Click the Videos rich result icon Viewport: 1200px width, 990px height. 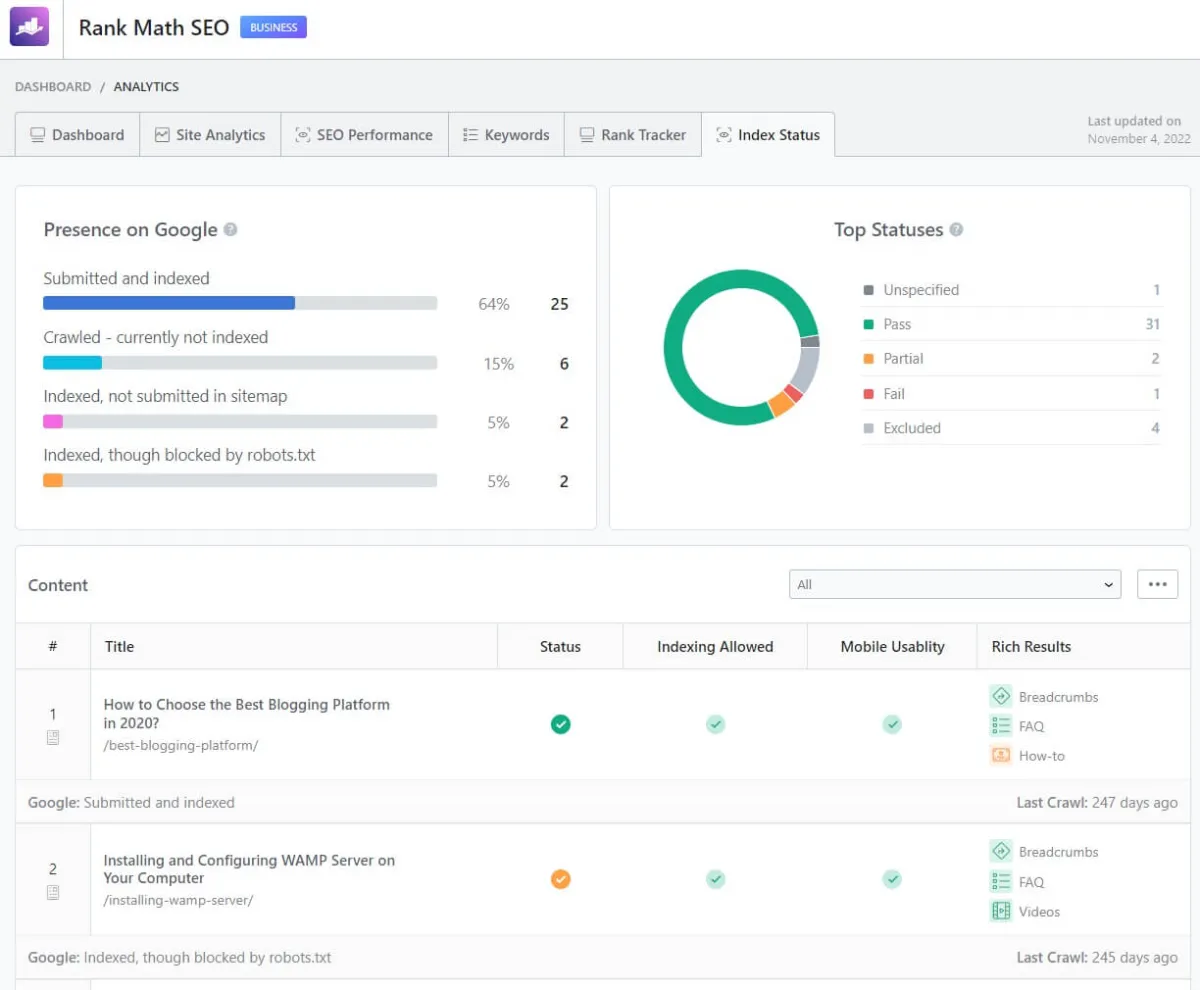pos(1000,911)
